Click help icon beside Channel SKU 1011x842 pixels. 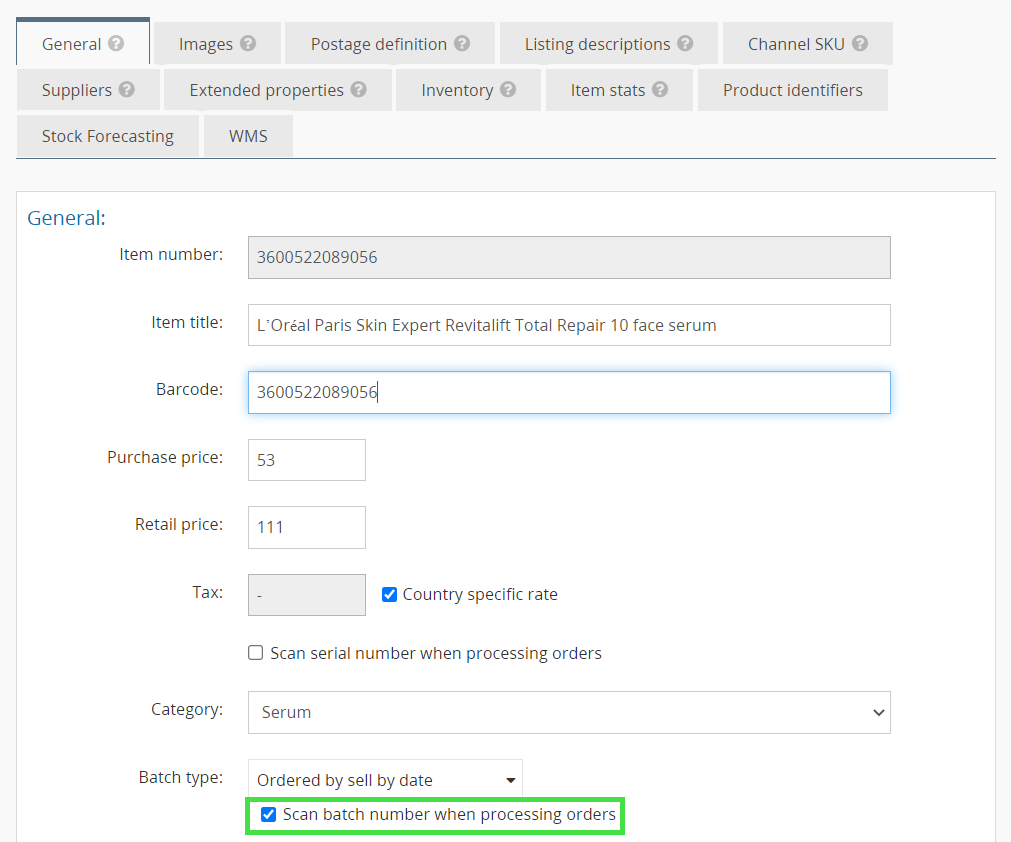click(x=860, y=44)
